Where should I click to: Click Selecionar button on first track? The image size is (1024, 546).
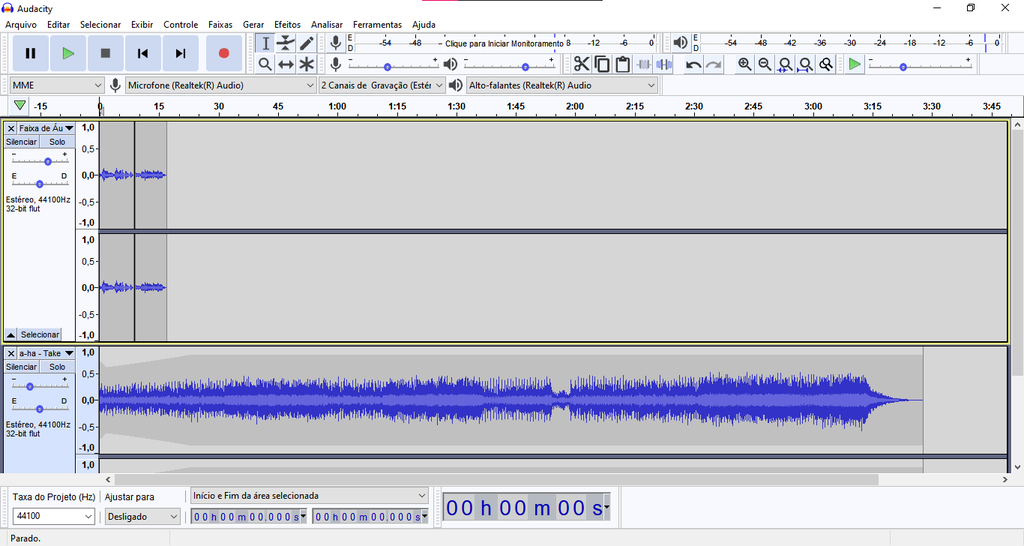[x=40, y=334]
